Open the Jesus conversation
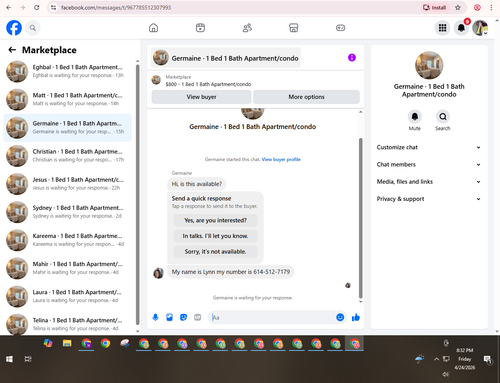The width and height of the screenshot is (500, 383). (67, 184)
